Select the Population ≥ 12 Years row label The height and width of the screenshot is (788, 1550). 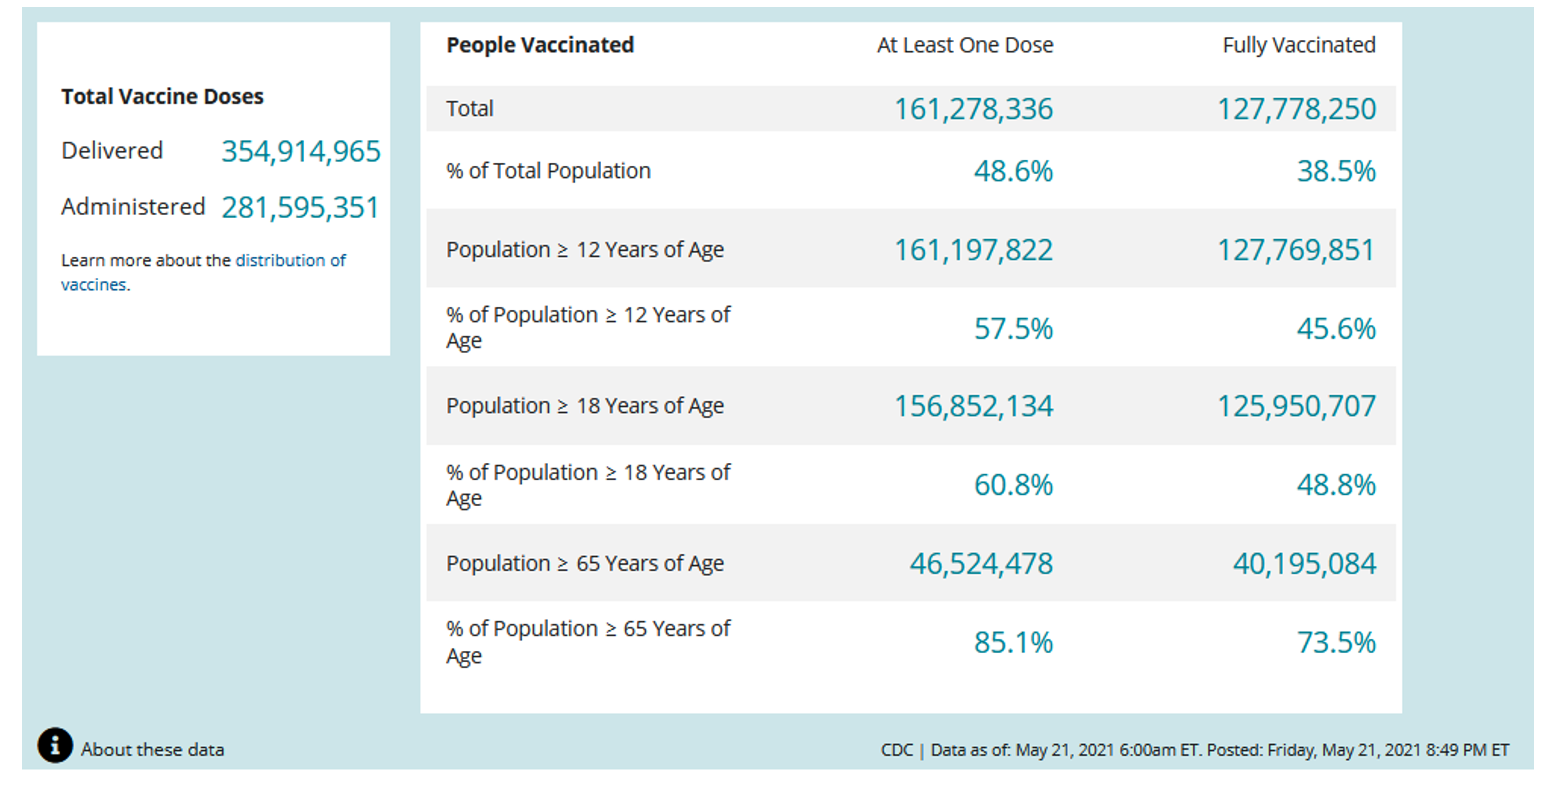coord(585,250)
